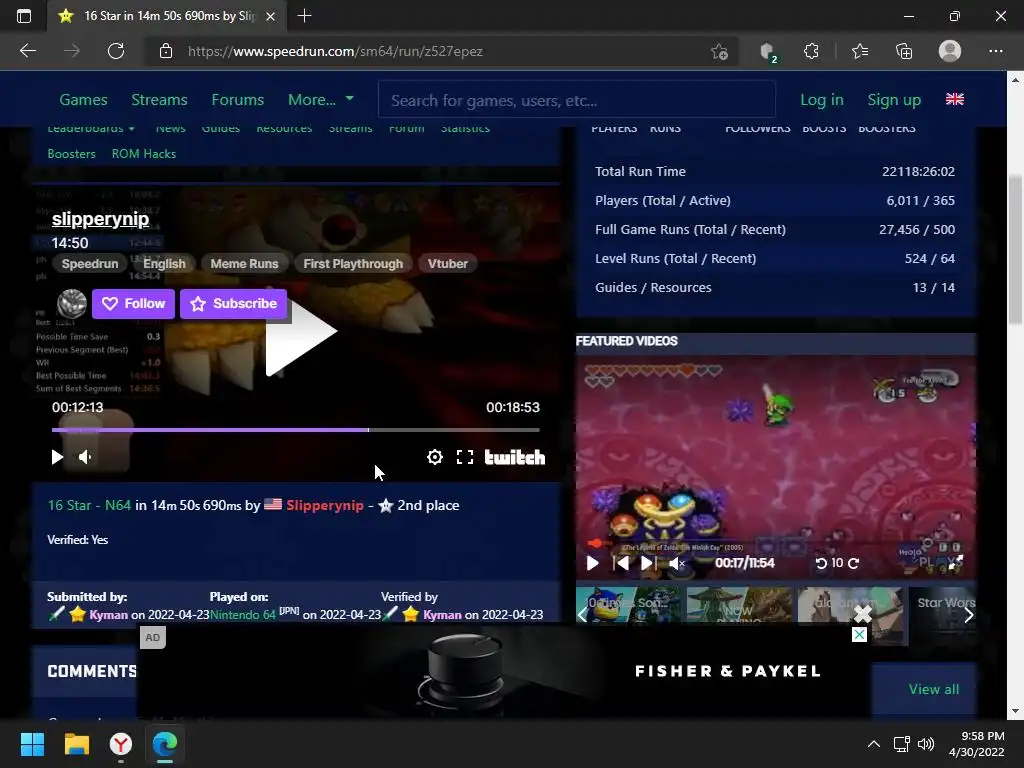The height and width of the screenshot is (768, 1024).
Task: Mute the Twitch player volume
Action: point(86,457)
